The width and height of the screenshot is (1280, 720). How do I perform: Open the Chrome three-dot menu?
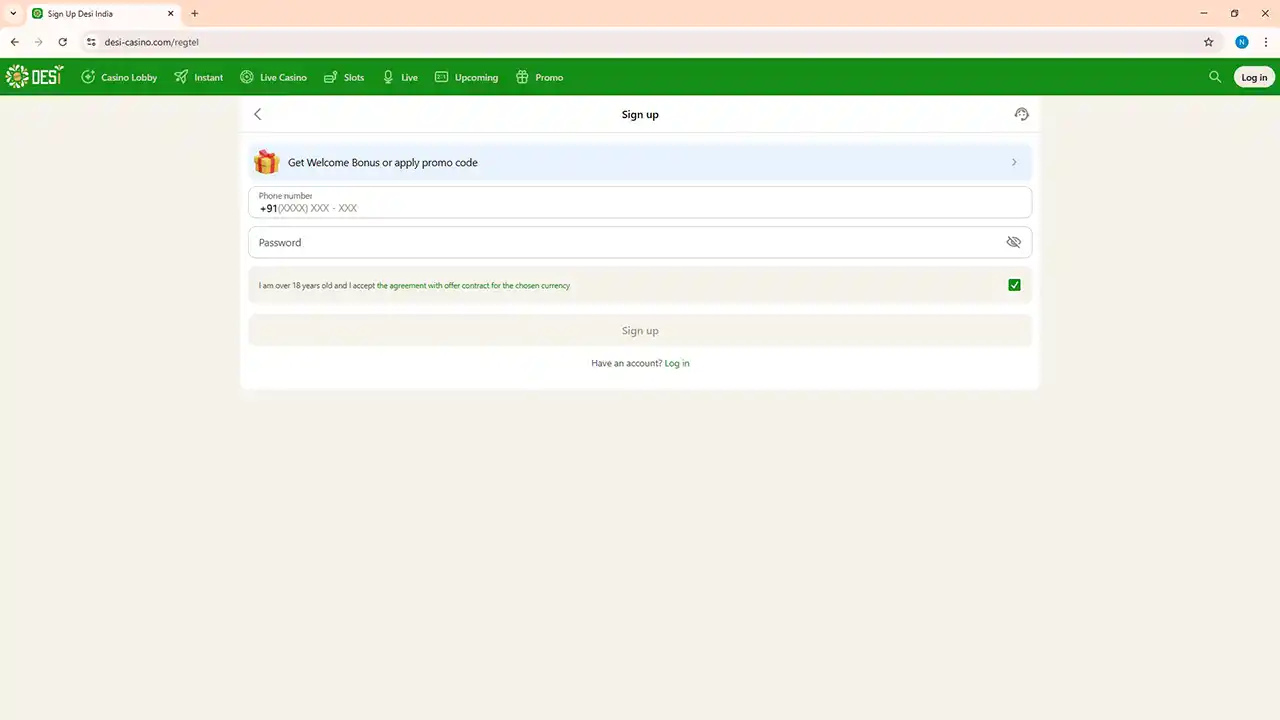(x=1265, y=42)
